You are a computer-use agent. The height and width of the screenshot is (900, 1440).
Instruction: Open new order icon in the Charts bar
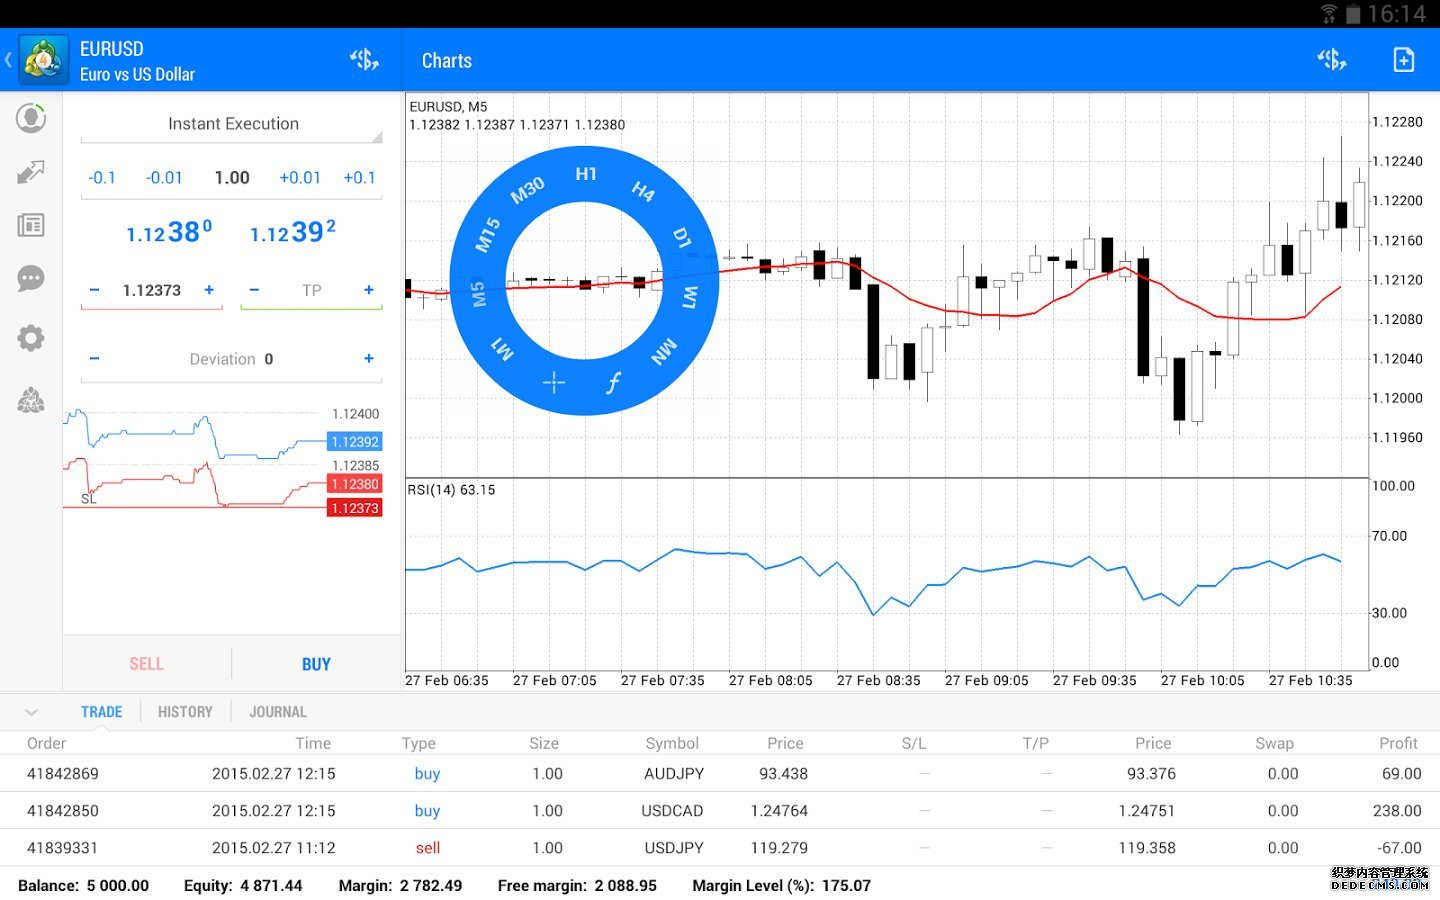1404,60
